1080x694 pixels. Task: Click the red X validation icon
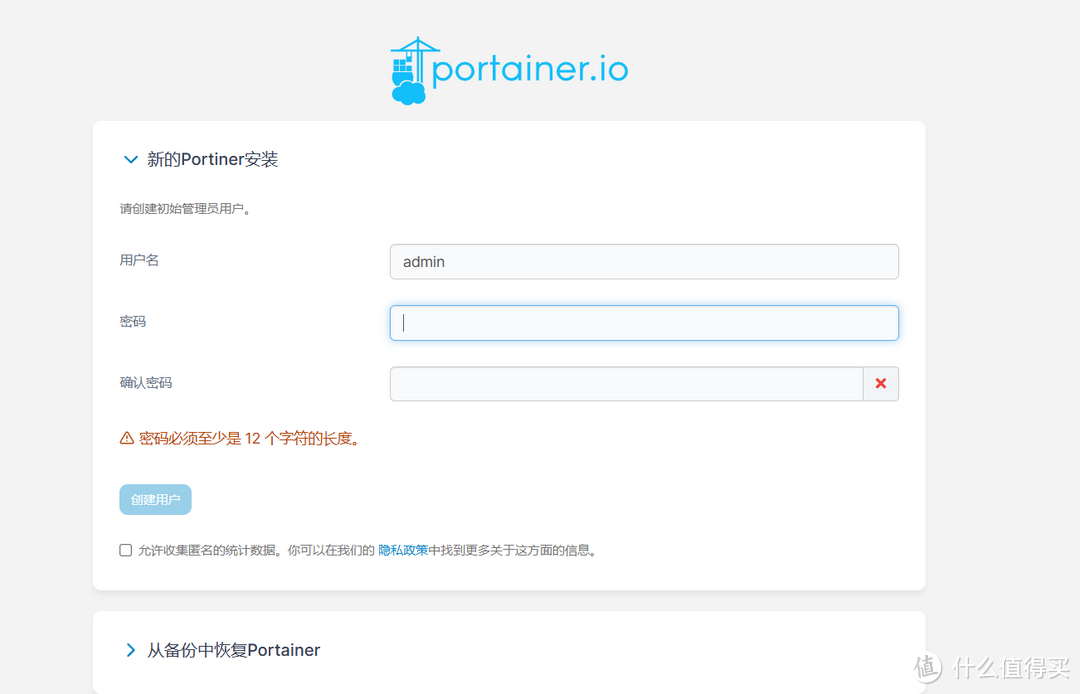pyautogui.click(x=880, y=383)
